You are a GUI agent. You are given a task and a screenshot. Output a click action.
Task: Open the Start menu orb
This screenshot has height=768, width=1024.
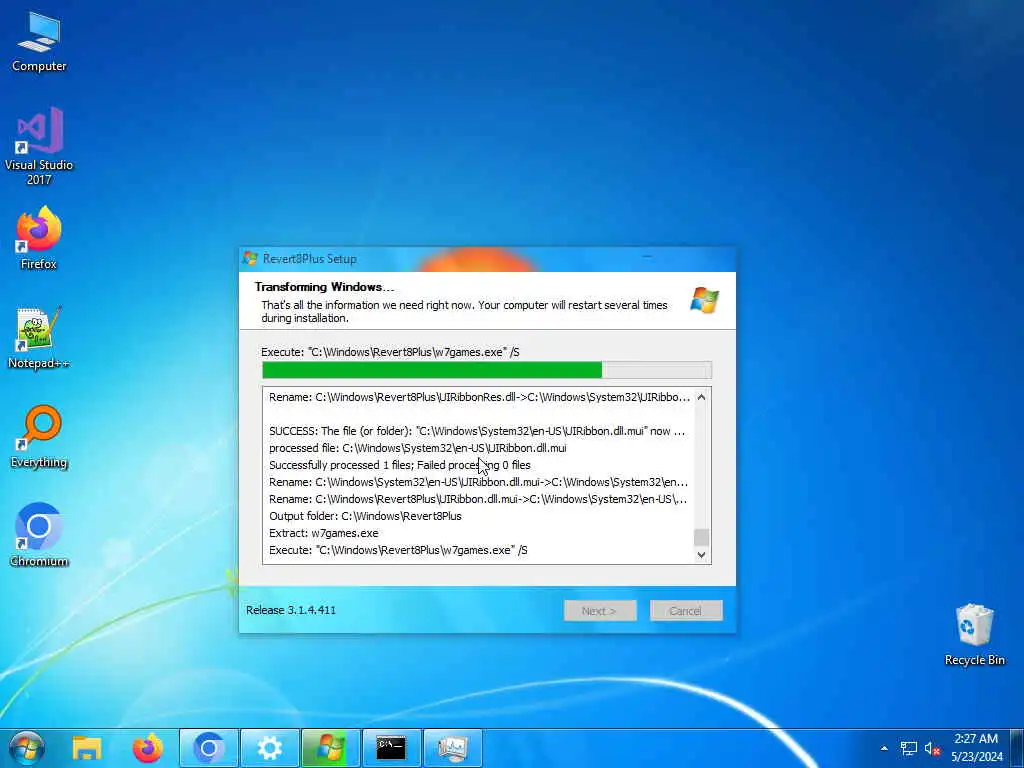click(27, 748)
